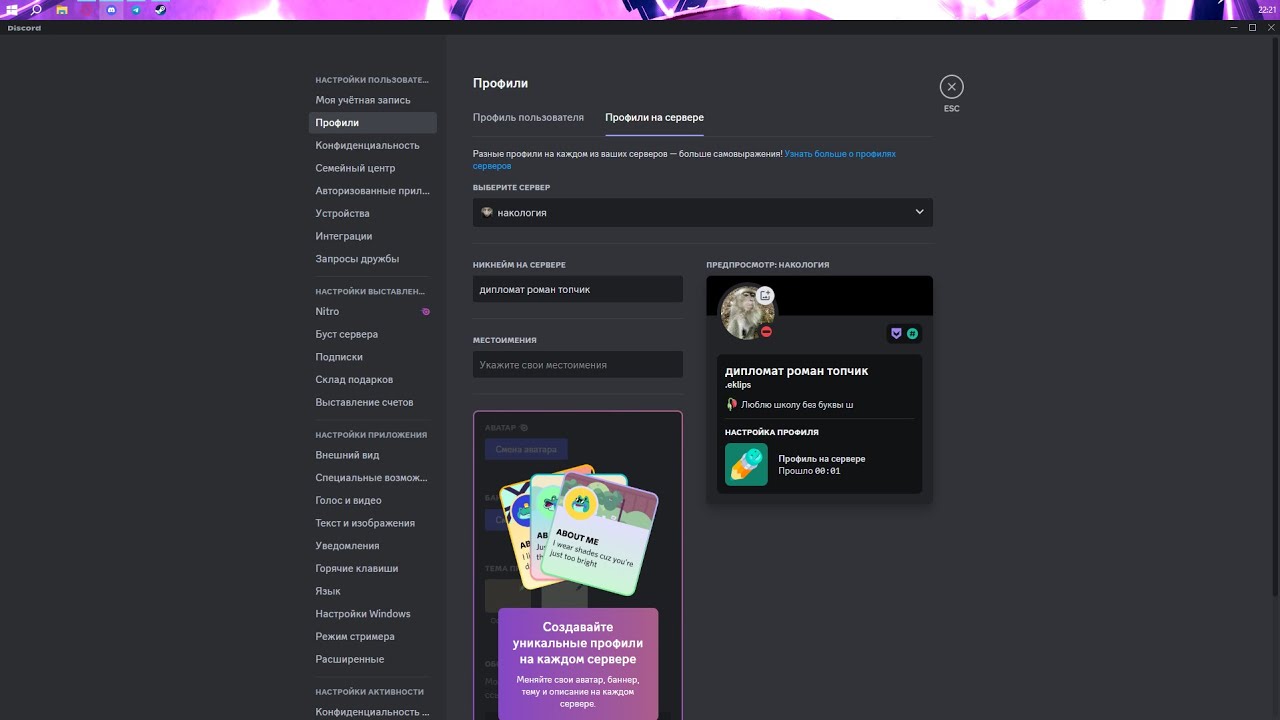Open the Склад подарков page
This screenshot has height=720, width=1280.
(372, 380)
